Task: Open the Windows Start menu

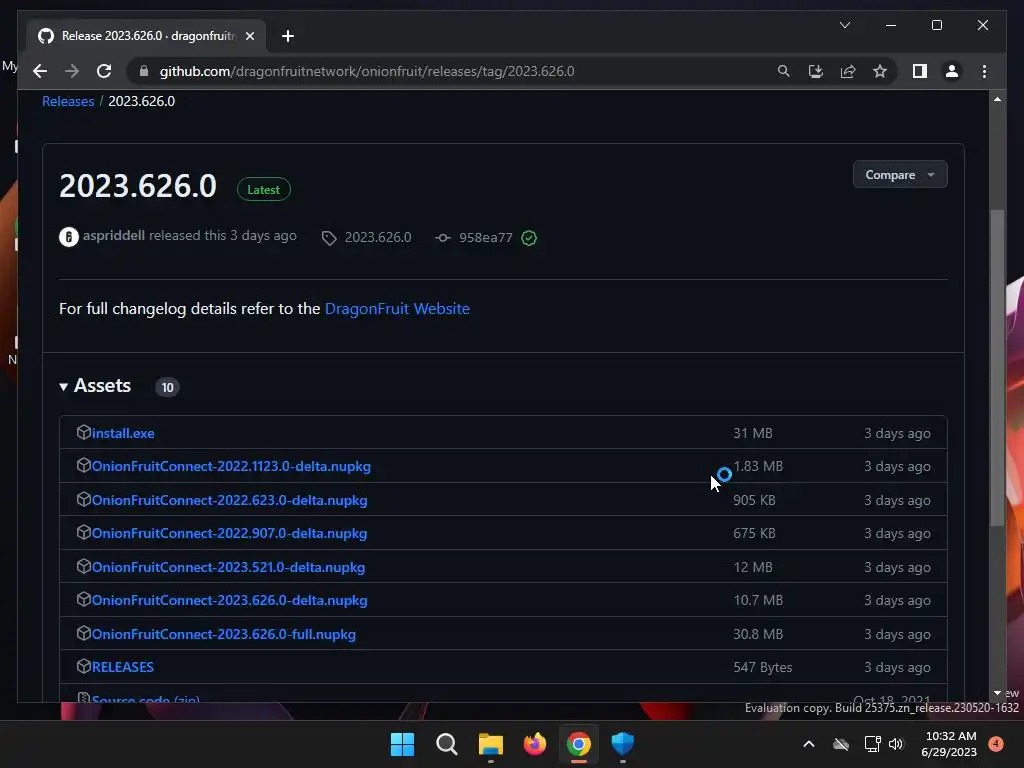Action: point(402,744)
